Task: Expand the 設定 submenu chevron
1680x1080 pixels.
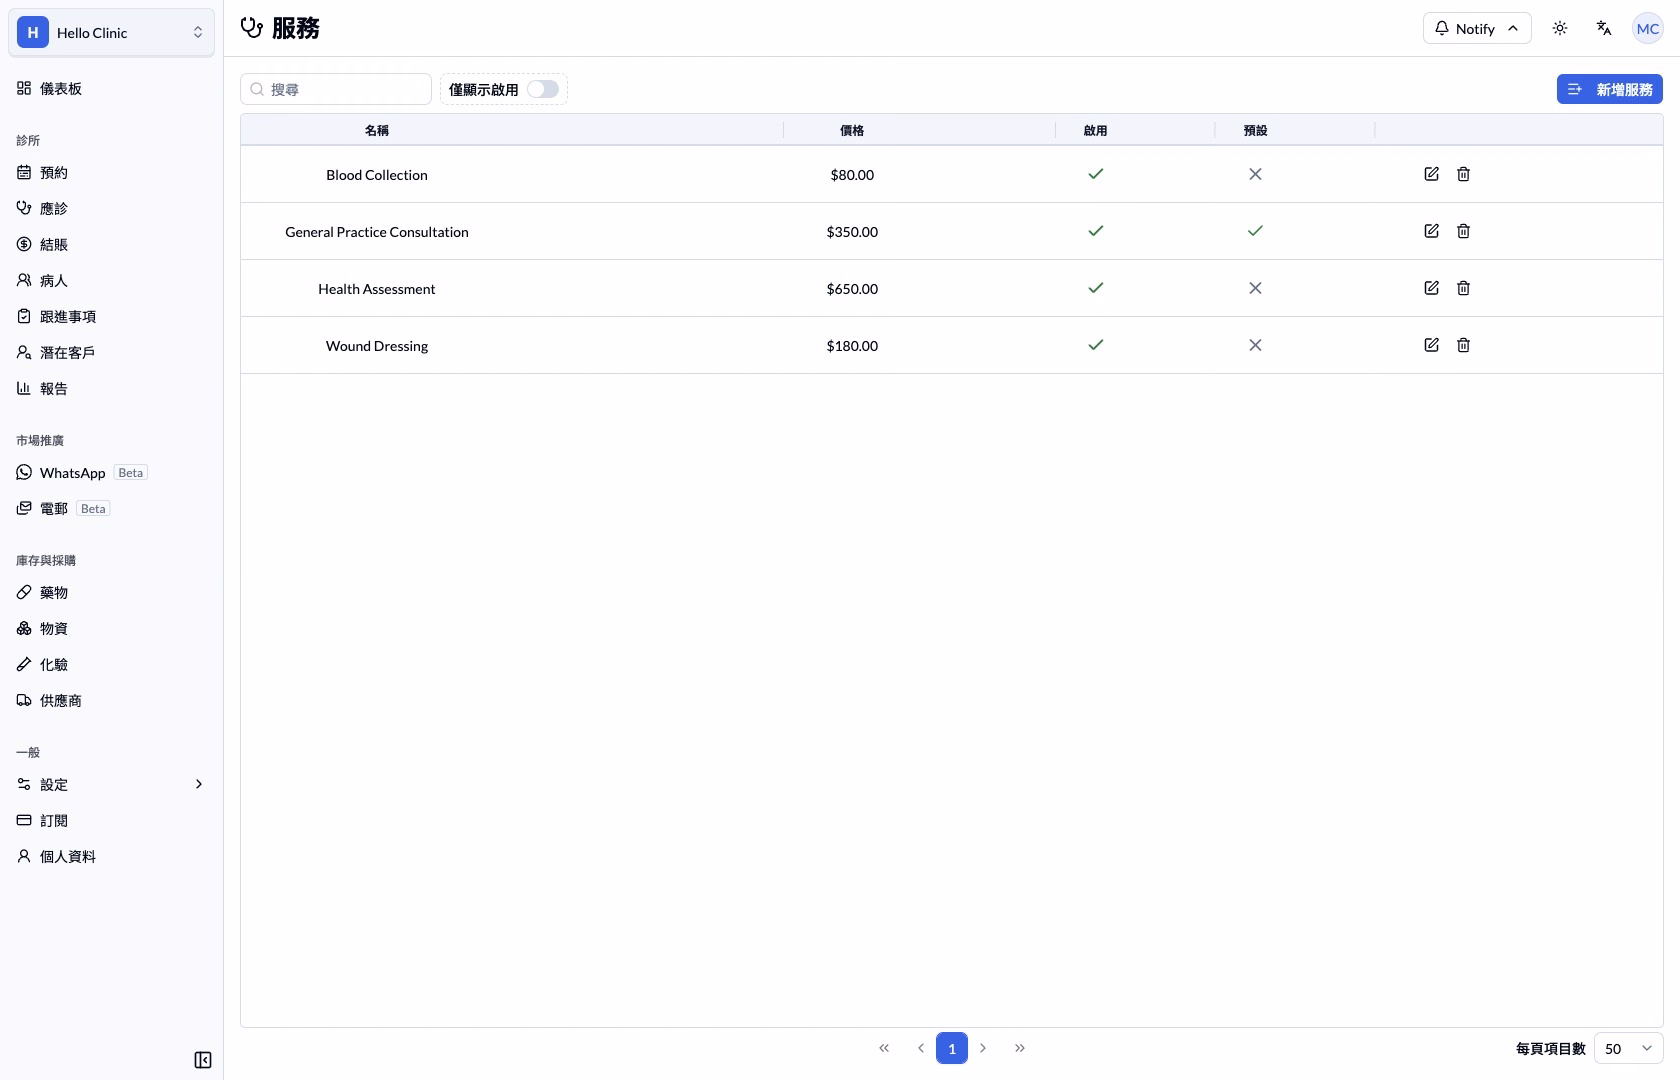Action: pos(199,784)
